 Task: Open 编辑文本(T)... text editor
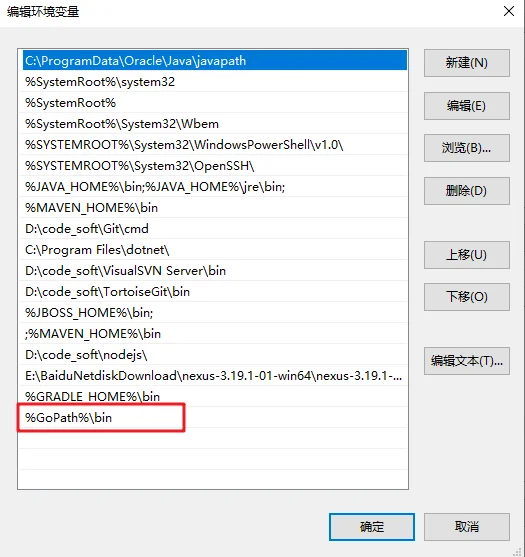(x=467, y=361)
